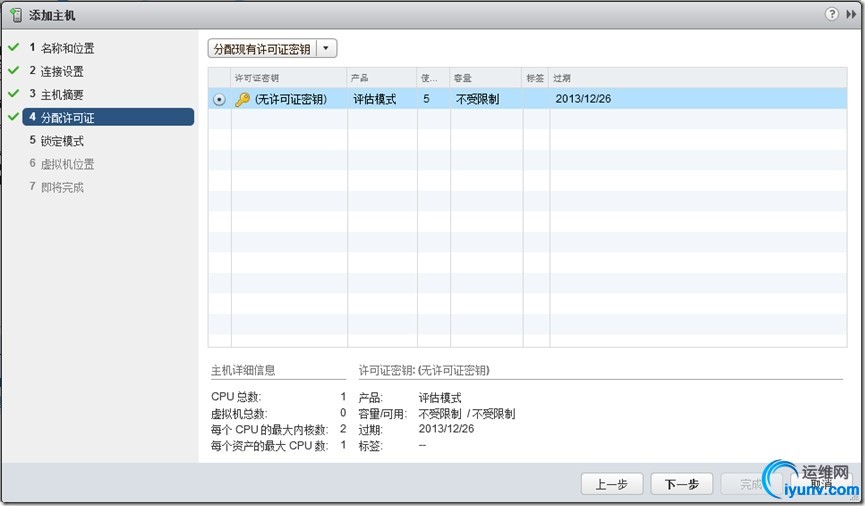Click the 每个 CPU 的最大内核数 label
The width and height of the screenshot is (865, 506).
[269, 429]
